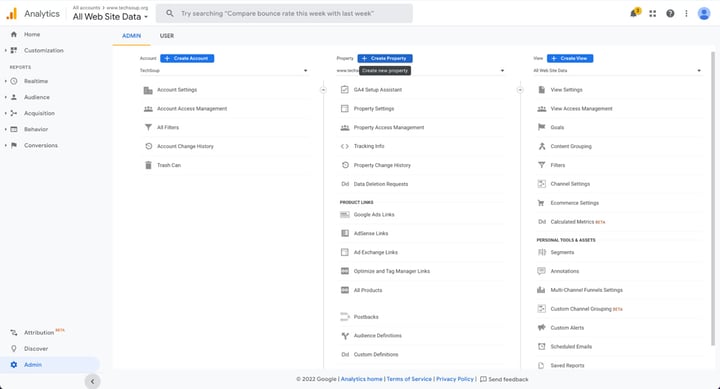Image resolution: width=720 pixels, height=389 pixels.
Task: Click the Admin gear icon in sidebar
Action: (x=14, y=365)
